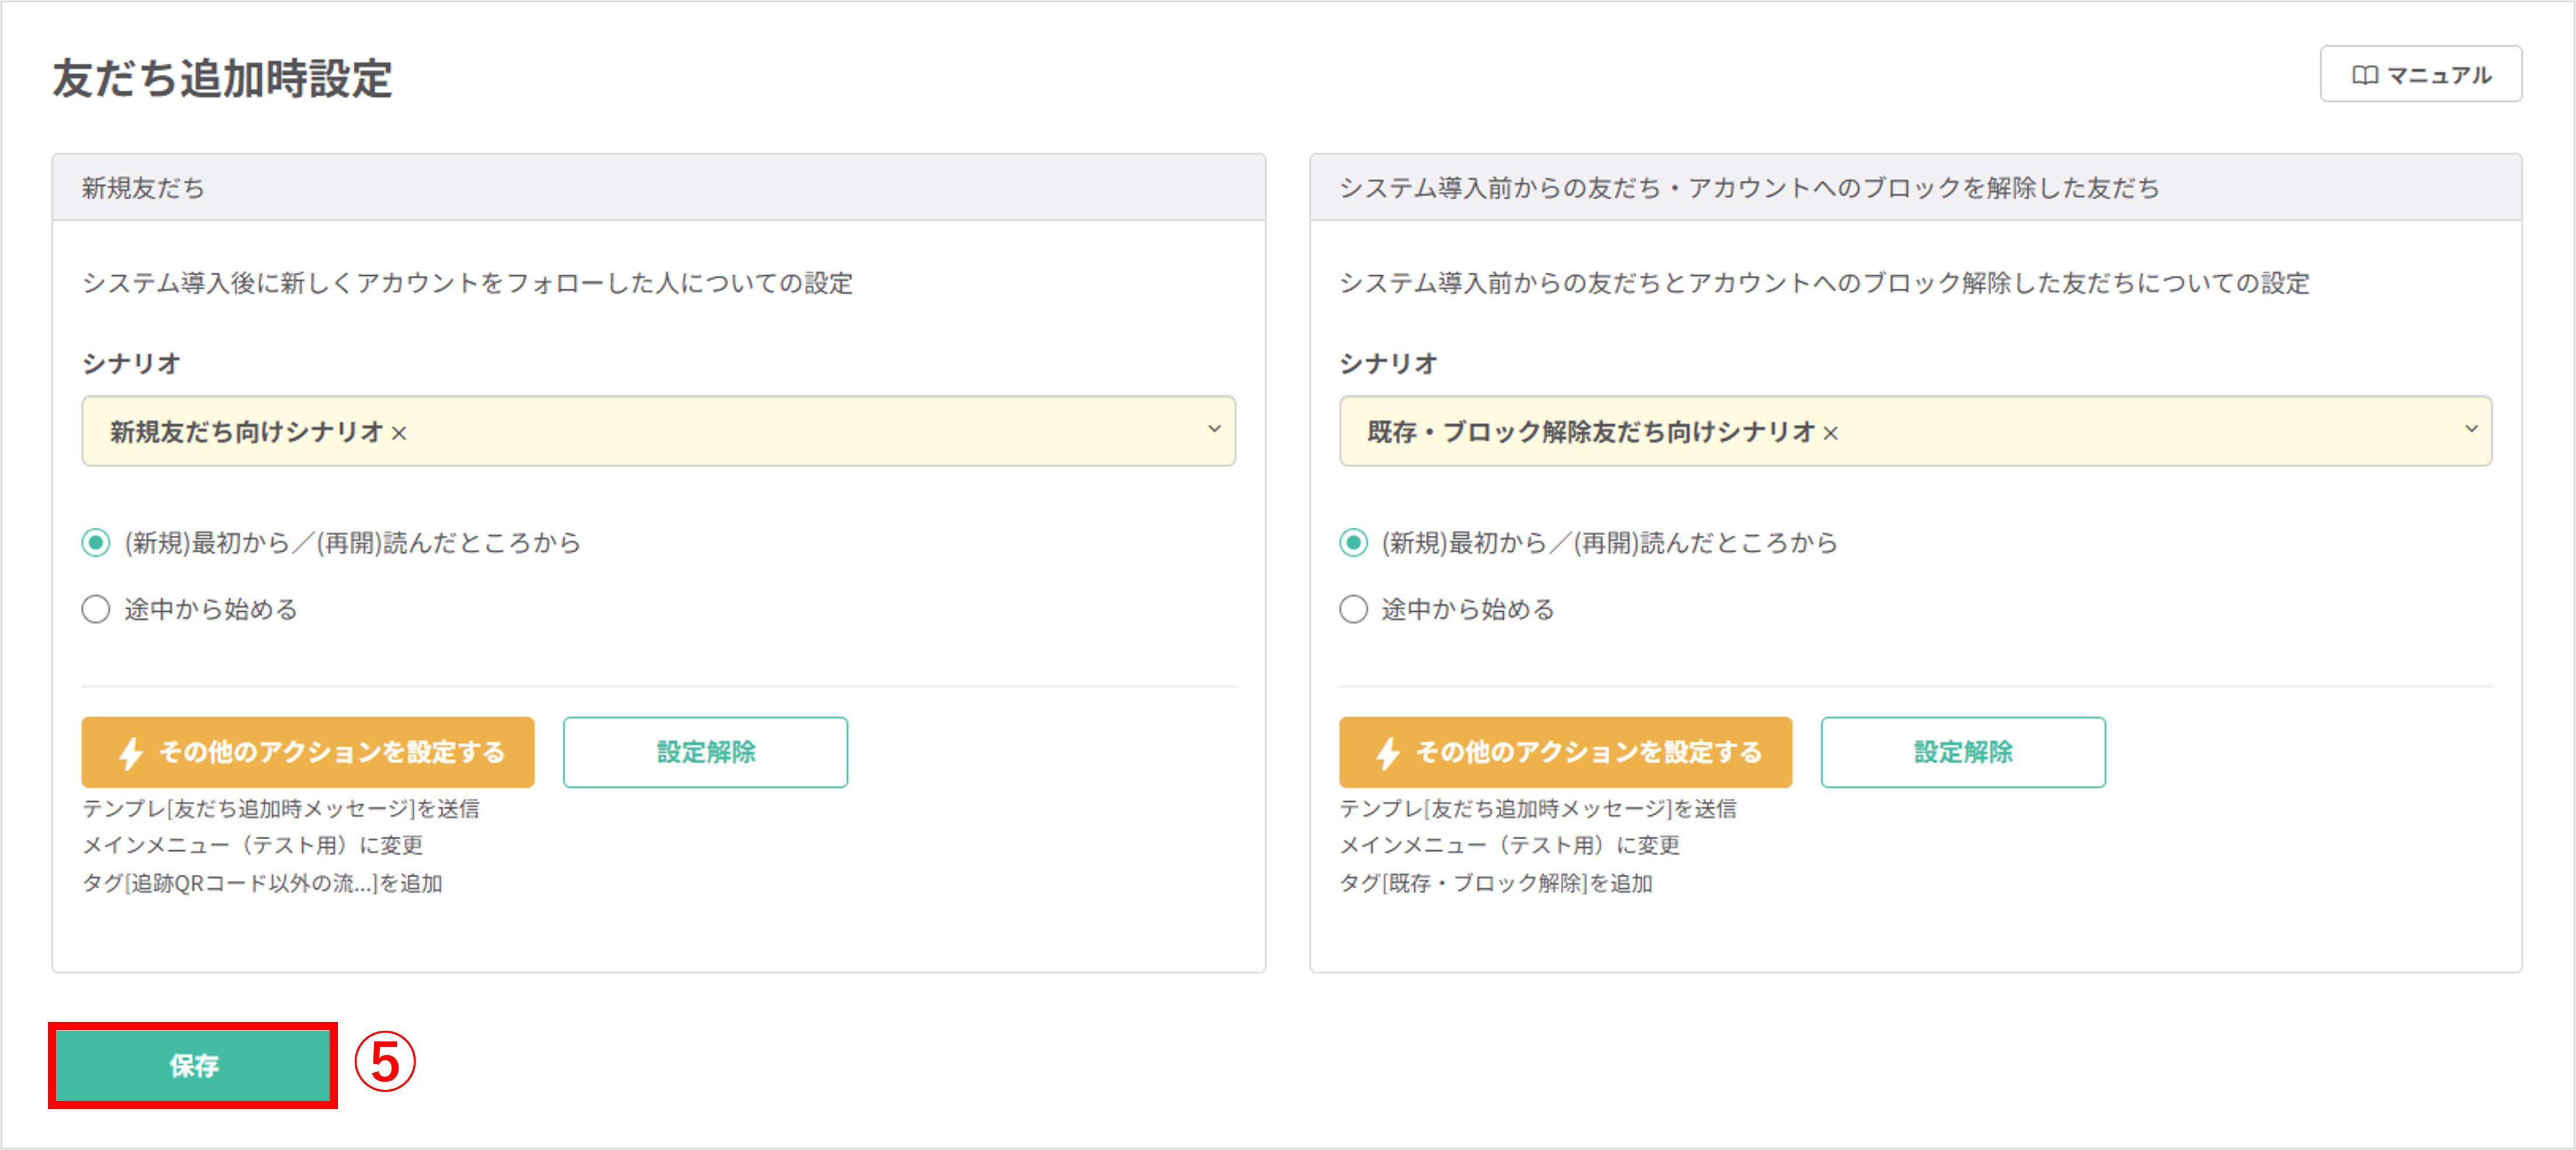
Task: Click text タグ[追跡QRコード以外の流...]を追加
Action: pos(262,883)
